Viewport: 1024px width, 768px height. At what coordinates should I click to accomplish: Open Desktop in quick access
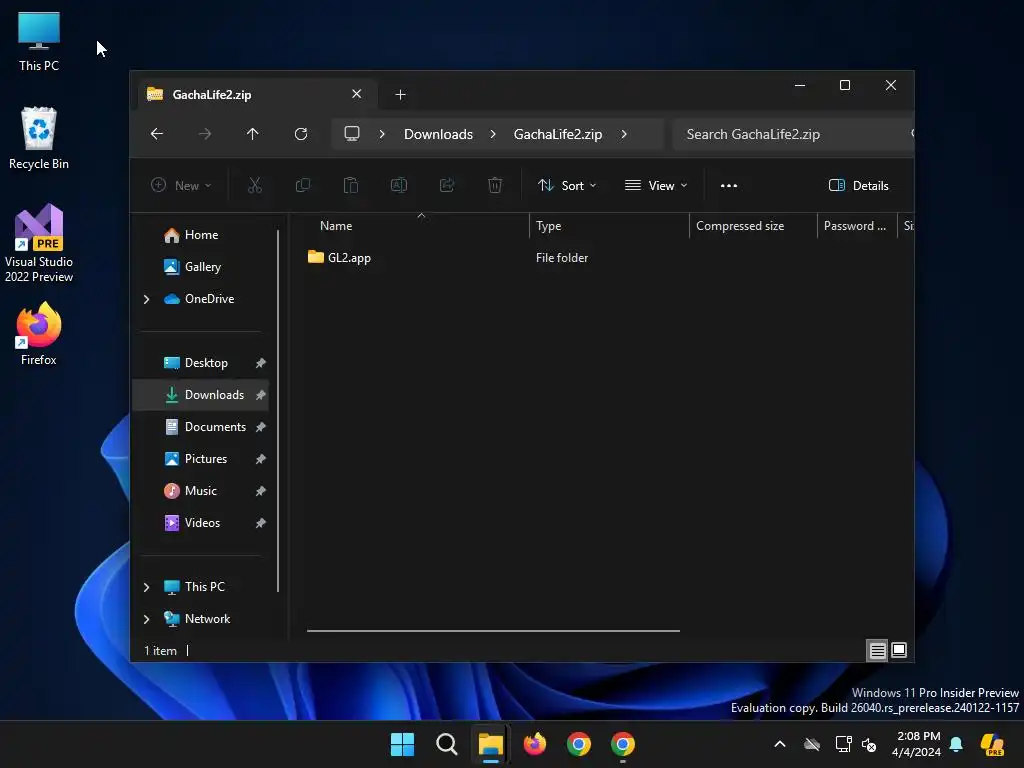[206, 363]
